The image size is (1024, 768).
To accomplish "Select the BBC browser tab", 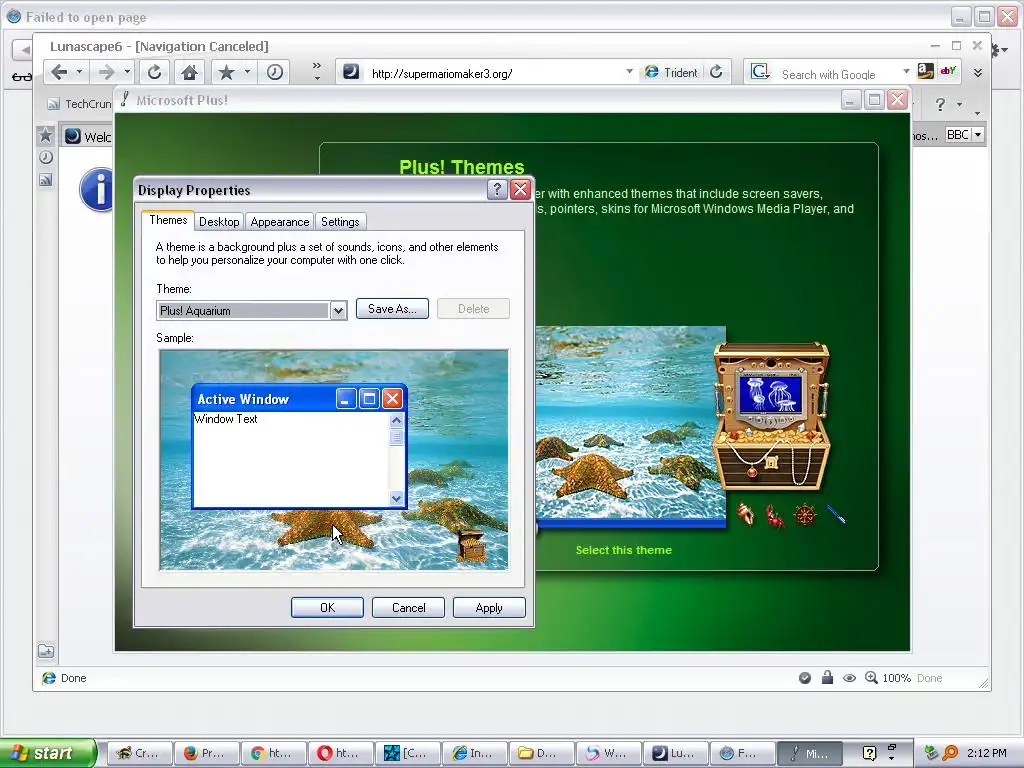I will [957, 135].
